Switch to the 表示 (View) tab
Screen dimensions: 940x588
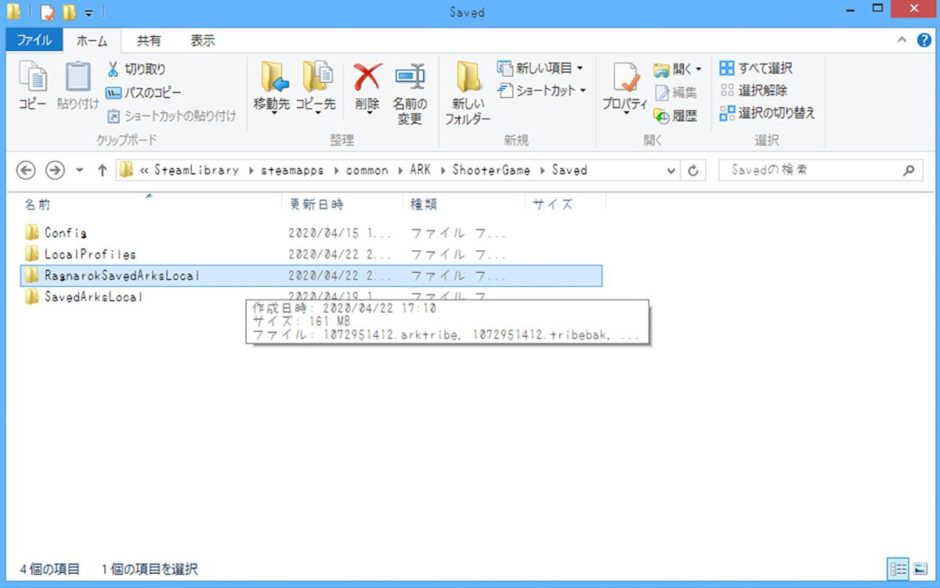[x=203, y=40]
